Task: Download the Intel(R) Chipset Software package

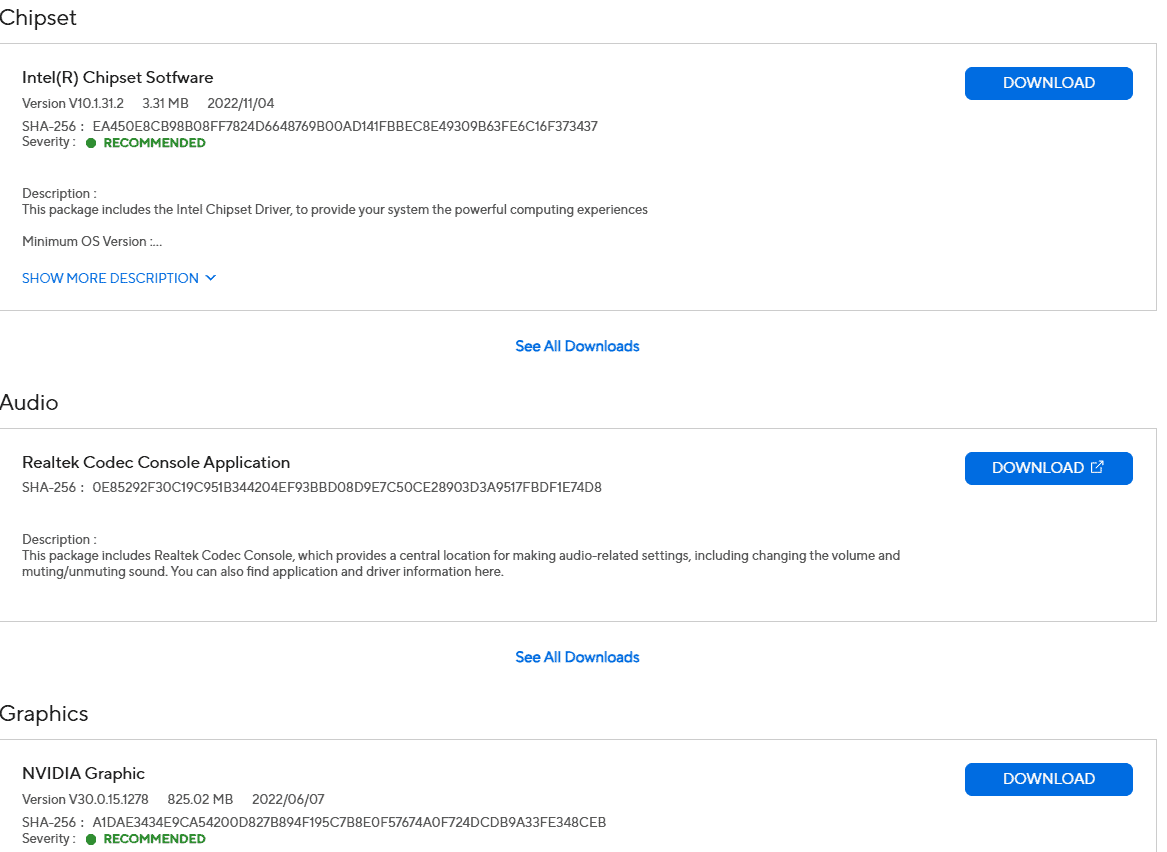Action: [1048, 83]
